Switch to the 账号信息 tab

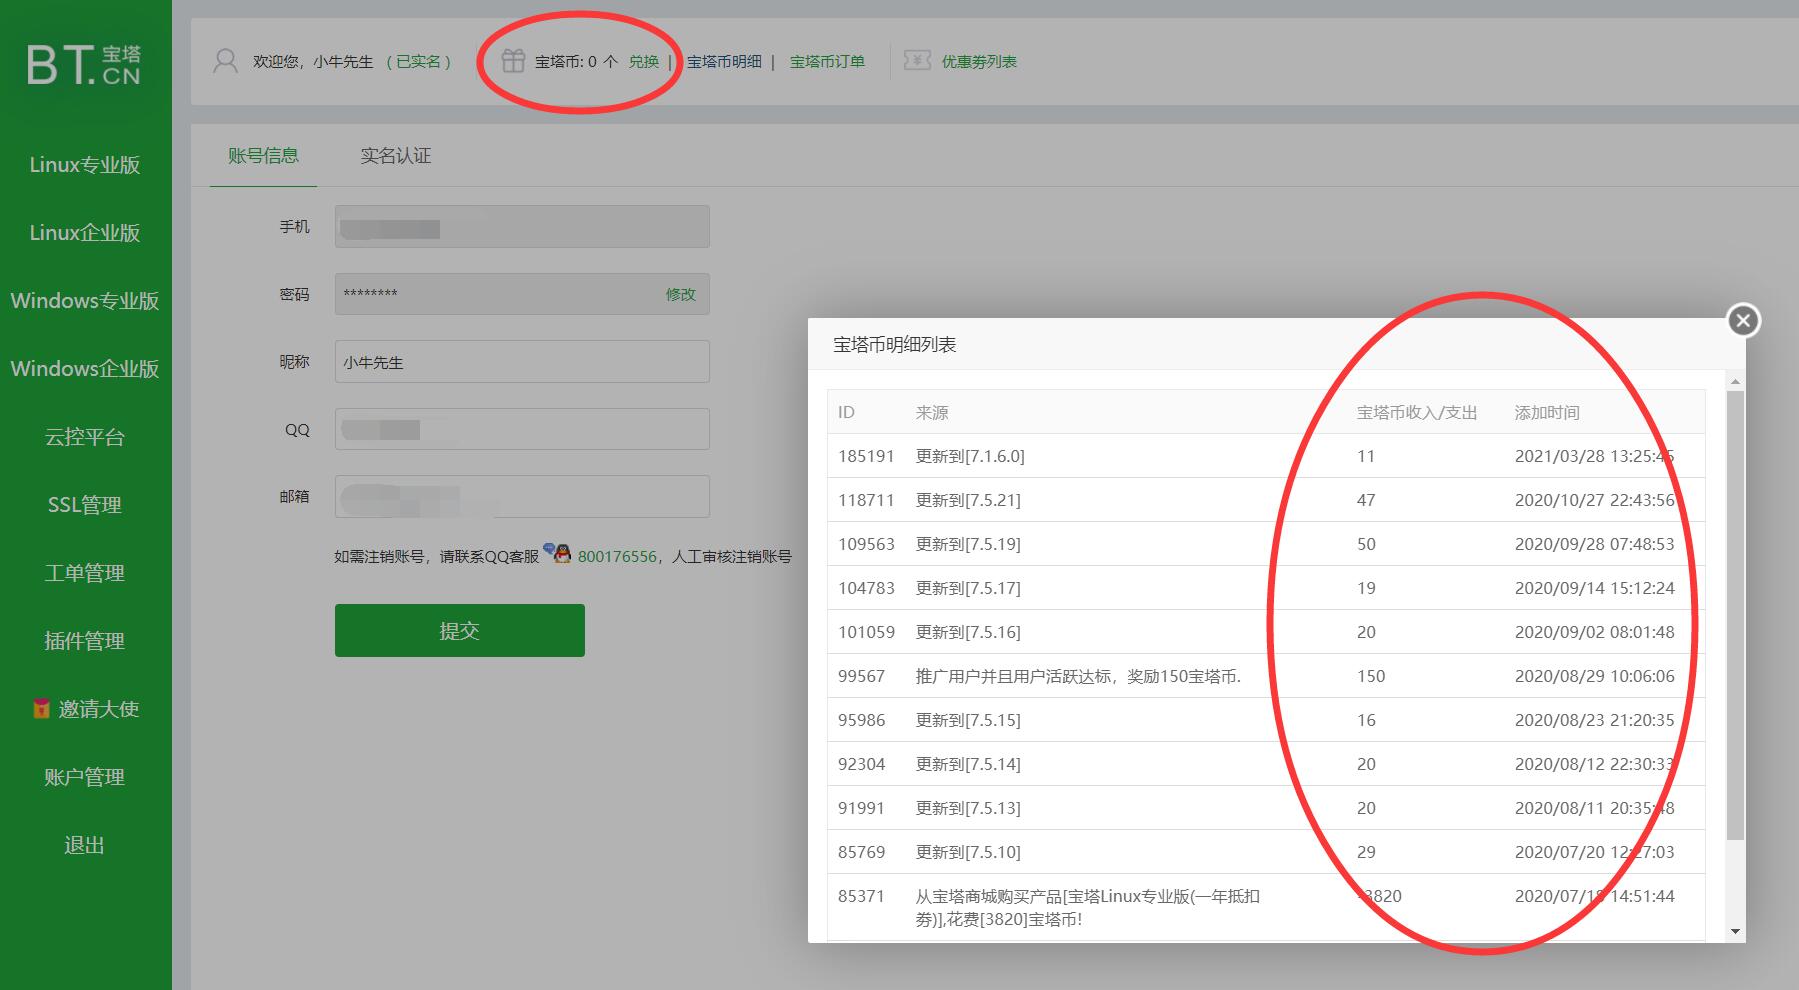click(263, 155)
